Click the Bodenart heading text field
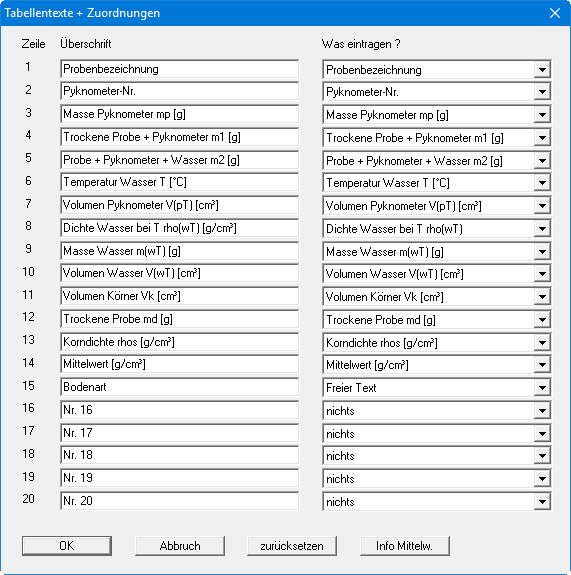This screenshot has width=571, height=575. click(x=179, y=387)
